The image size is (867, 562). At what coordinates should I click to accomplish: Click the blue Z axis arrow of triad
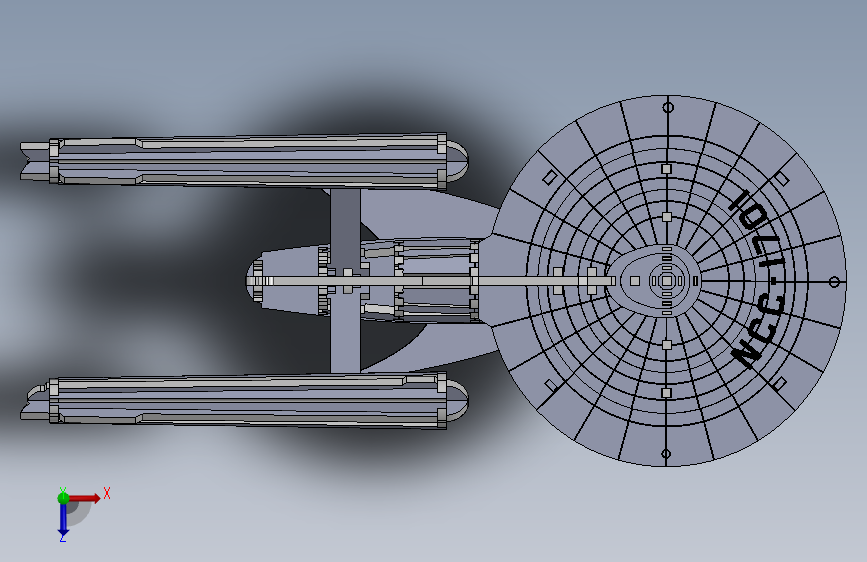[63, 521]
